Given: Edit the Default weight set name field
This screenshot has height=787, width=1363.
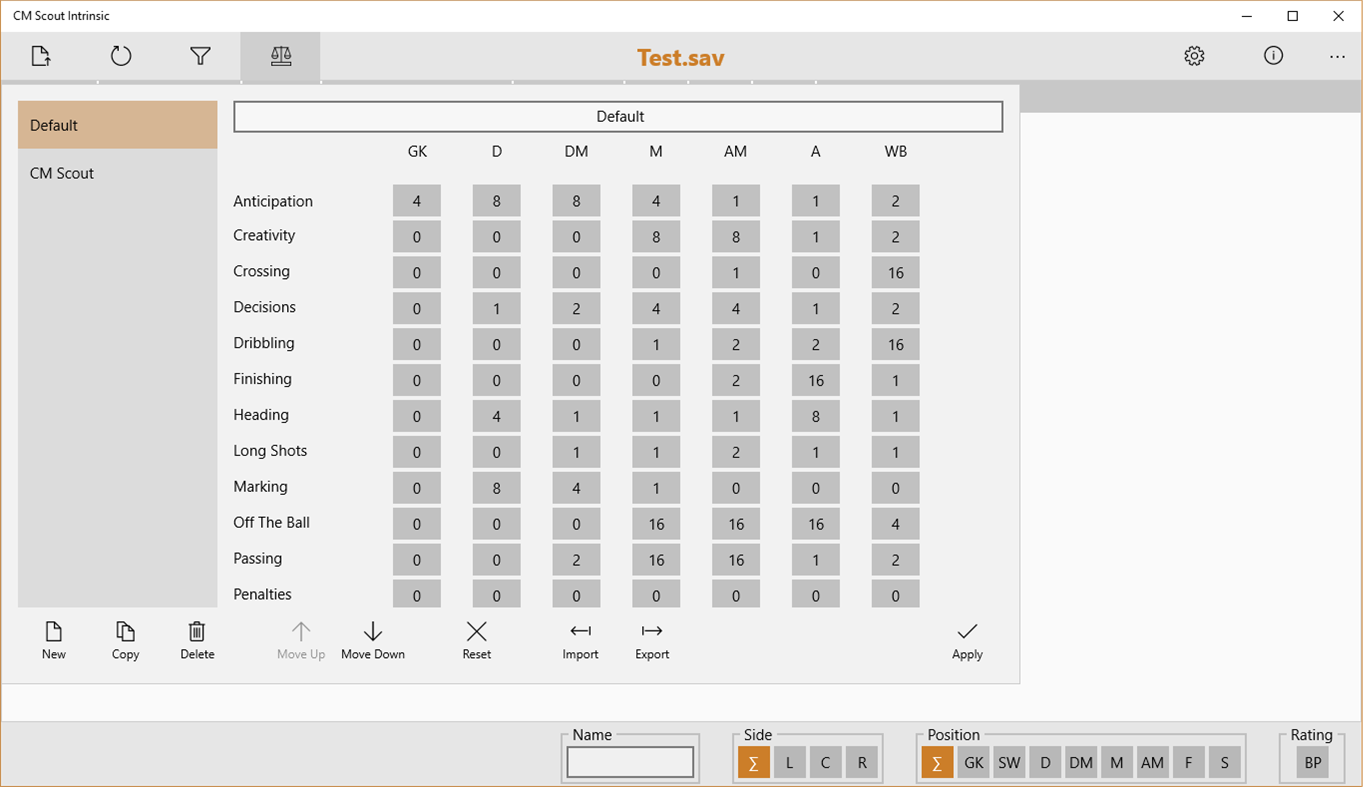Looking at the screenshot, I should [618, 116].
